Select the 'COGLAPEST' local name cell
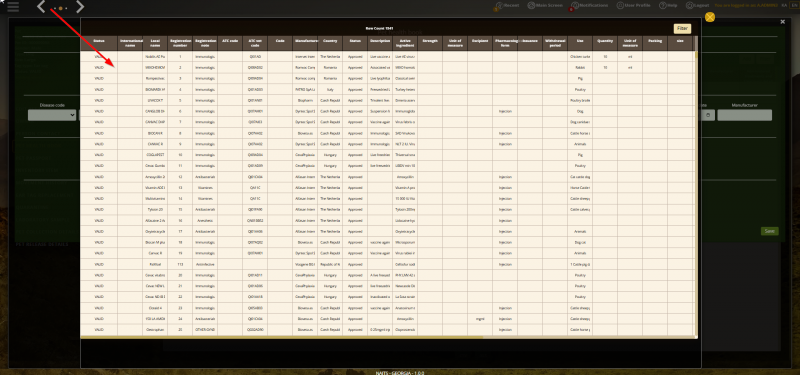This screenshot has width=800, height=375. (155, 155)
